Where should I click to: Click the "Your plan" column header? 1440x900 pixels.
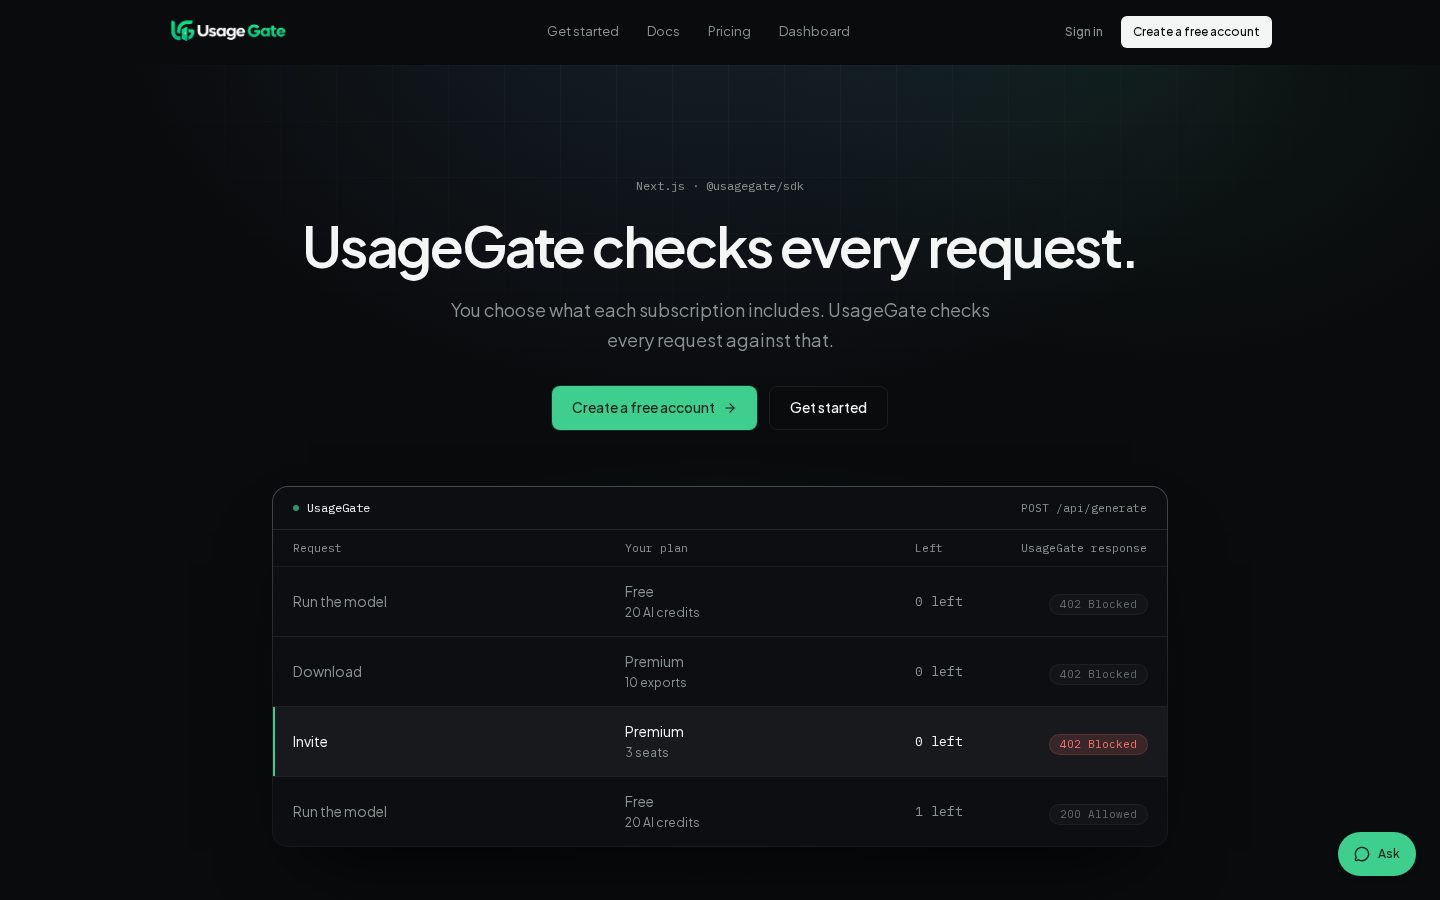pos(656,548)
